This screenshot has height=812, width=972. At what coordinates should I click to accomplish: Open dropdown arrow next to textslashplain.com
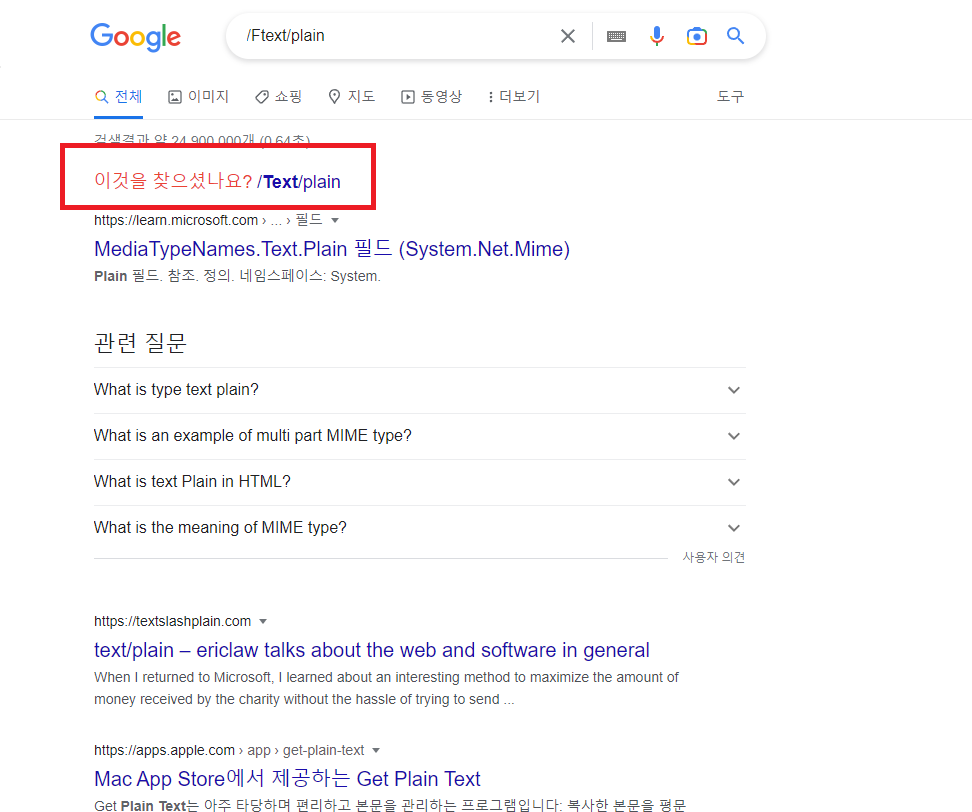tap(263, 621)
